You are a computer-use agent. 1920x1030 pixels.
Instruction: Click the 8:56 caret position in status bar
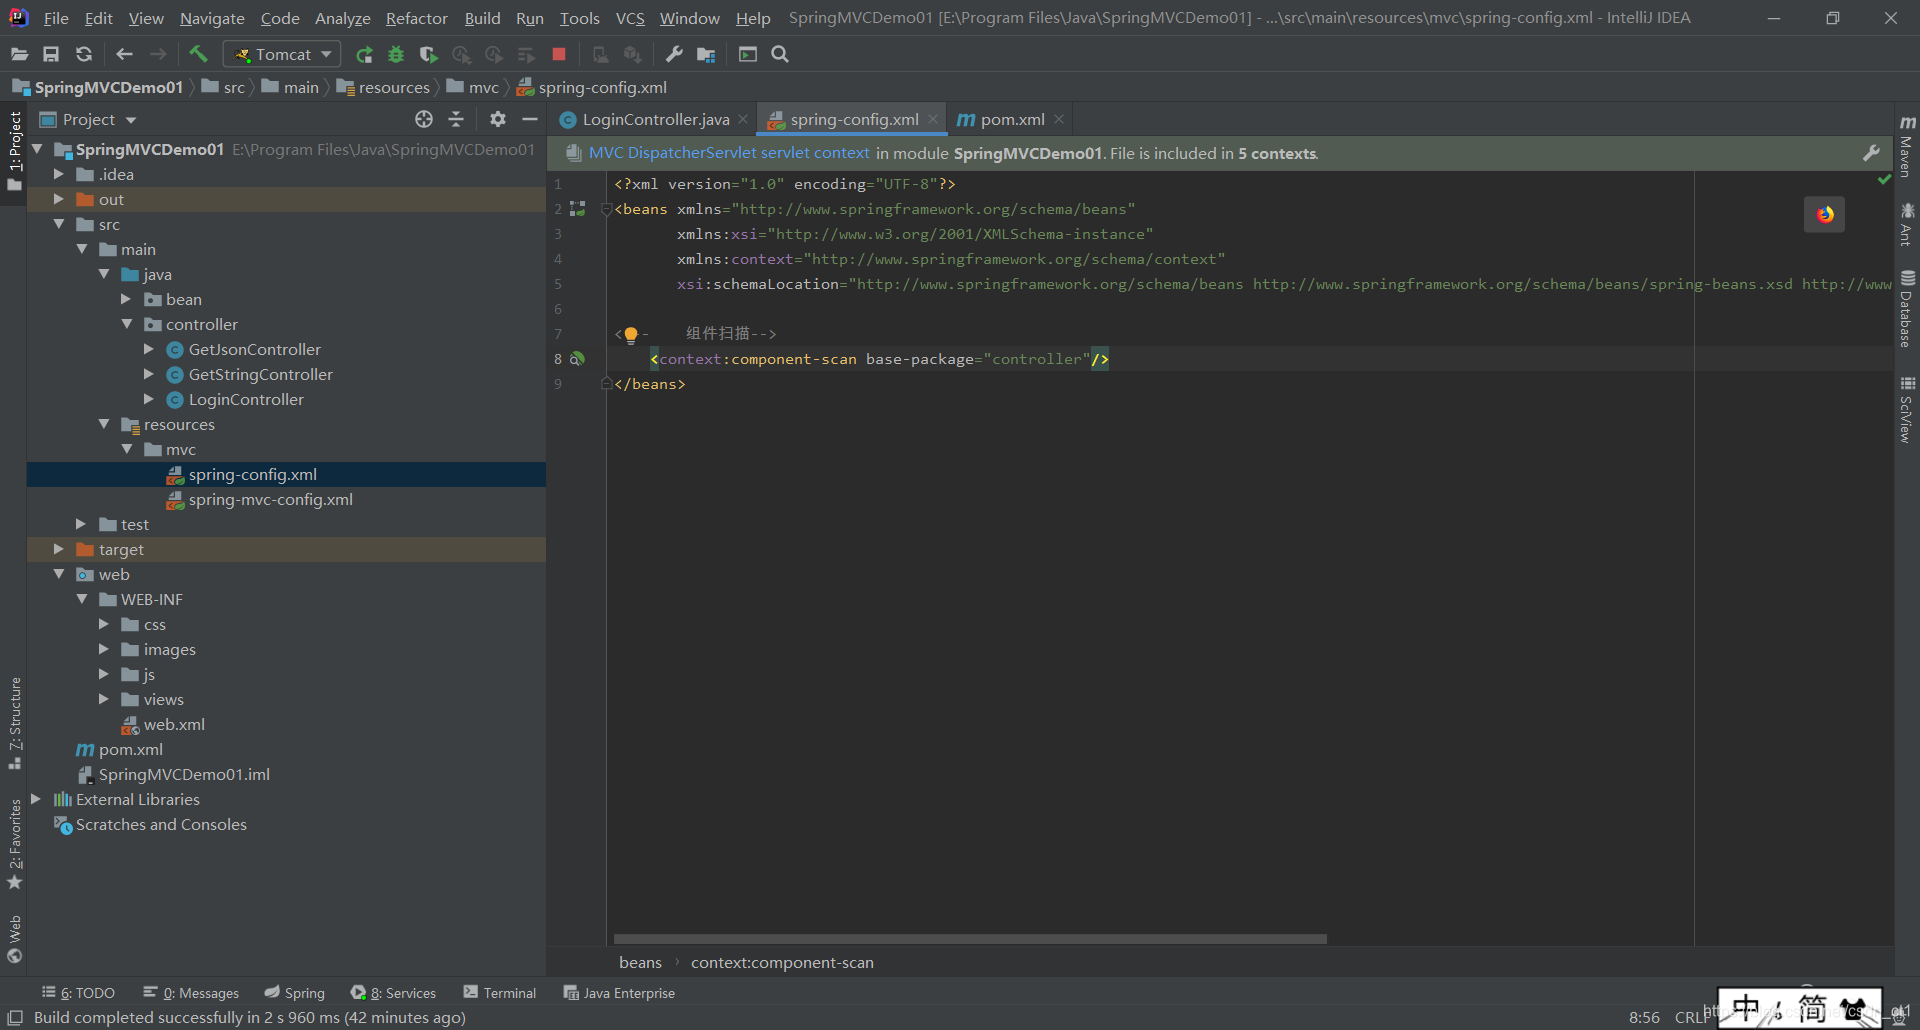pos(1644,1017)
